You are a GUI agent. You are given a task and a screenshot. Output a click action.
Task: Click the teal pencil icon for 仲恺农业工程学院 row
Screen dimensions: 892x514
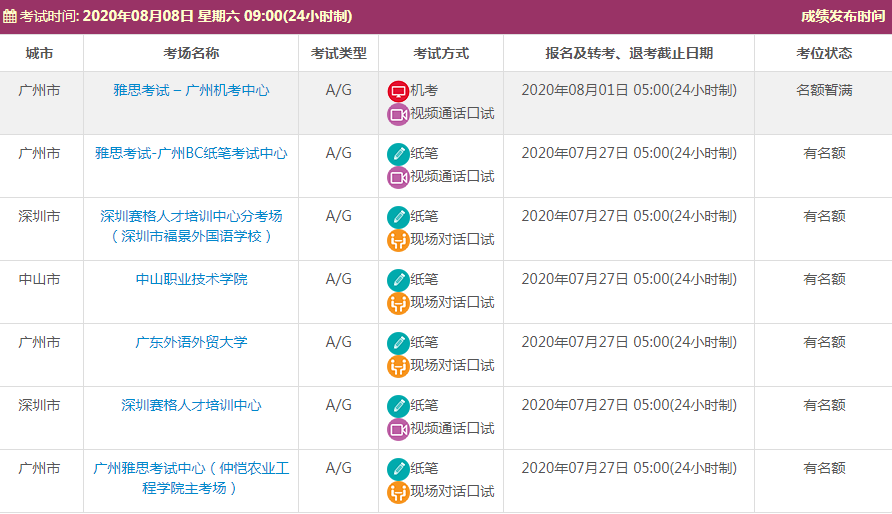(x=398, y=469)
